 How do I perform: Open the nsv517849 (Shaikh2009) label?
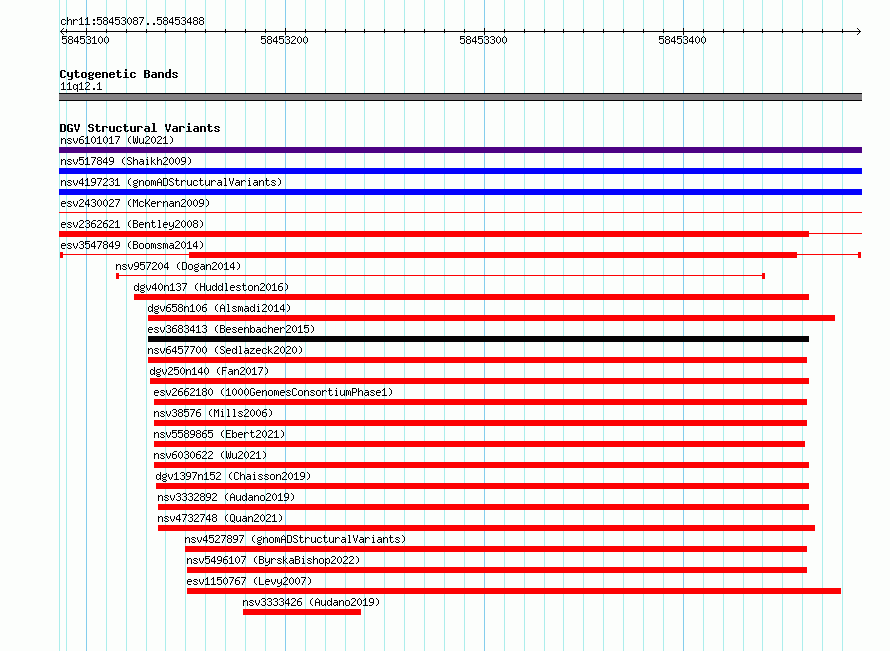[126, 161]
